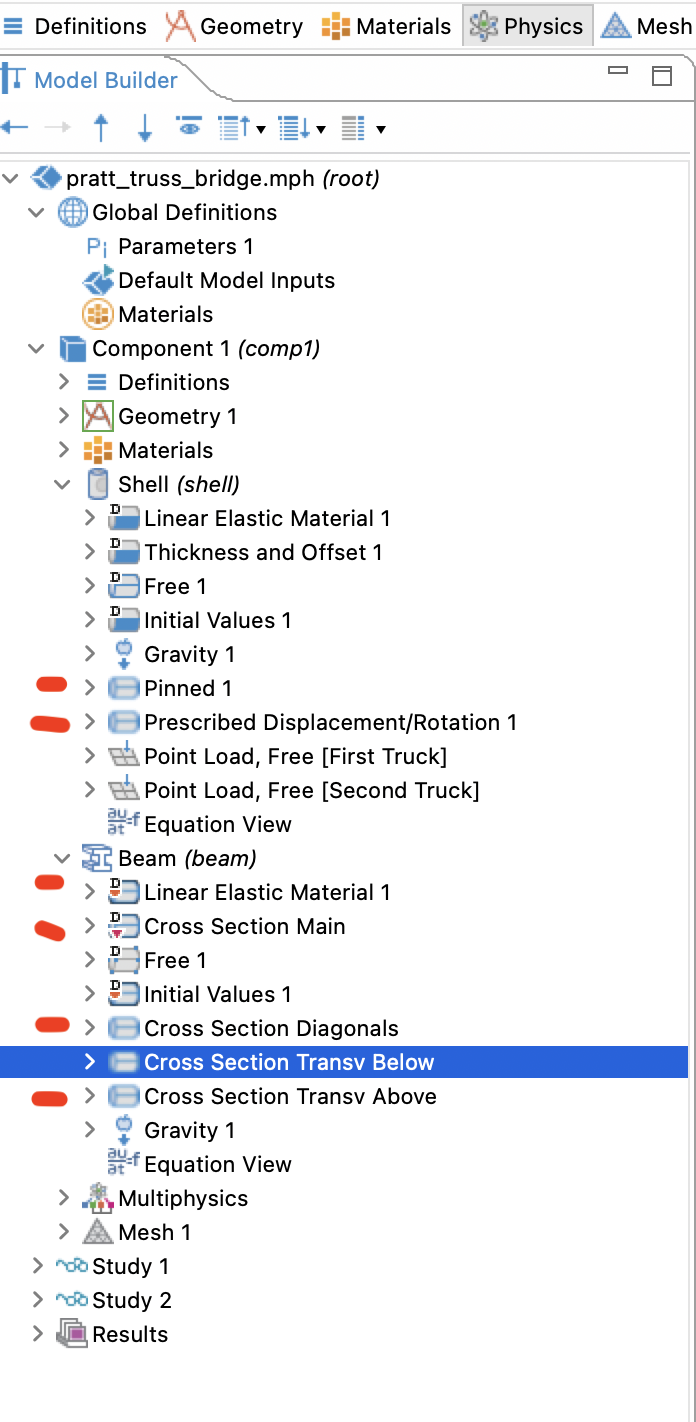The height and width of the screenshot is (1422, 696).
Task: Switch to the Geometry ribbon tab
Action: coord(234,26)
